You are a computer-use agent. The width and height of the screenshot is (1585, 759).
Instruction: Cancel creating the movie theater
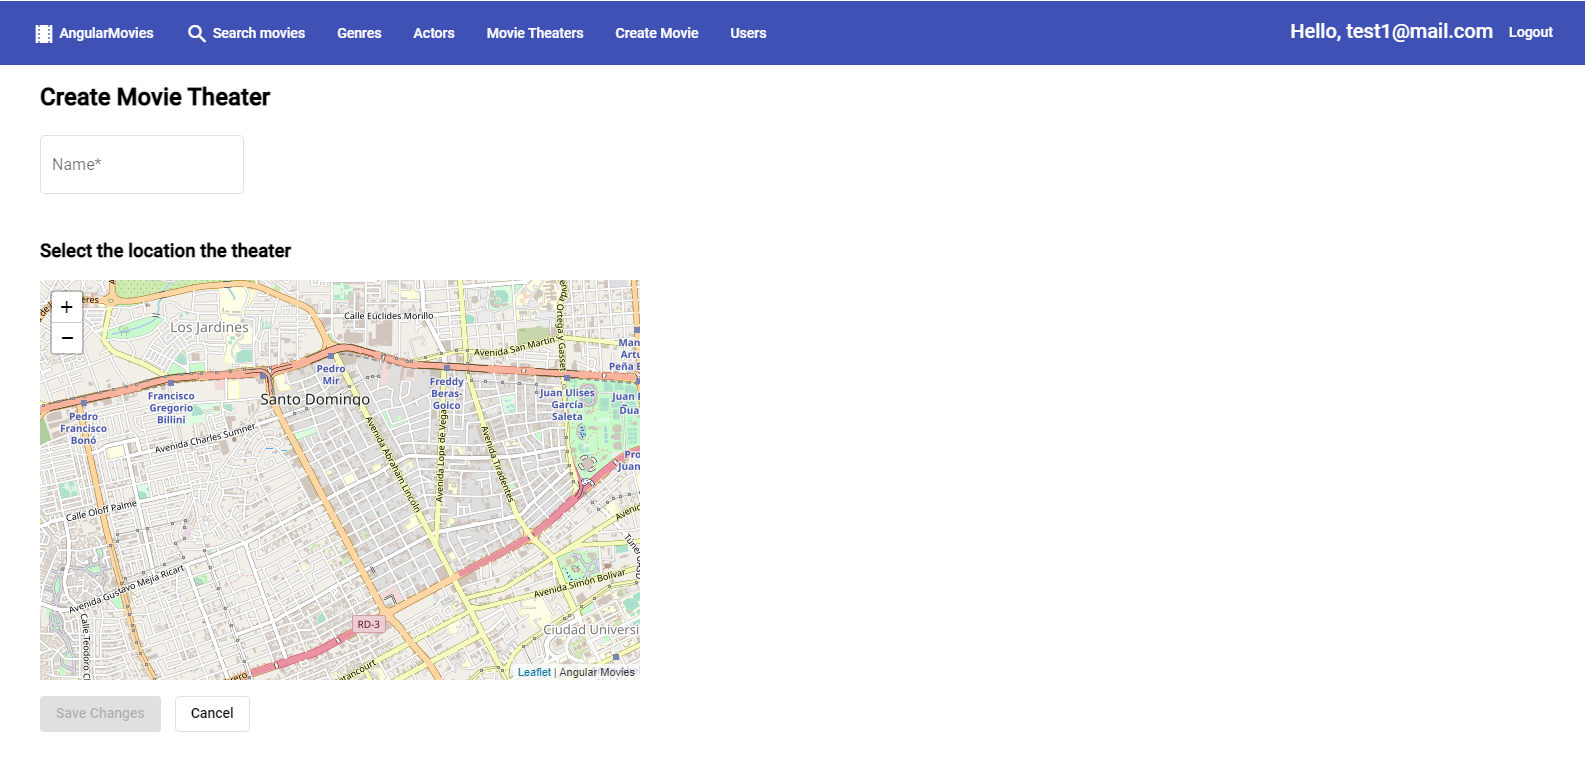coord(212,713)
